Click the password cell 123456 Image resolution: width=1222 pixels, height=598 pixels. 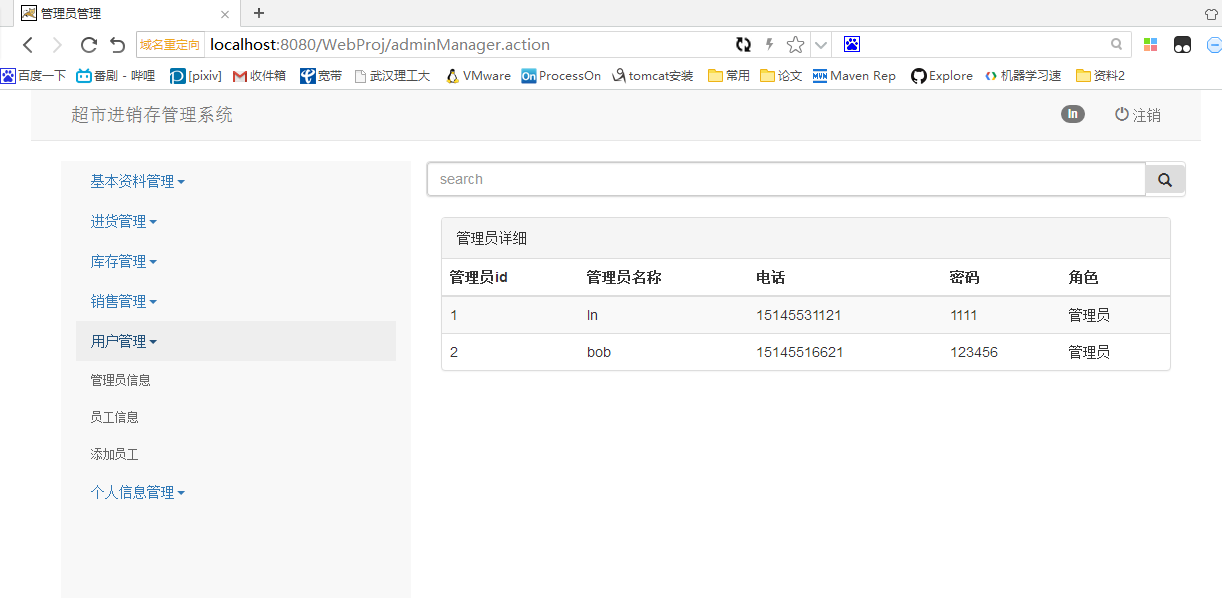click(974, 352)
